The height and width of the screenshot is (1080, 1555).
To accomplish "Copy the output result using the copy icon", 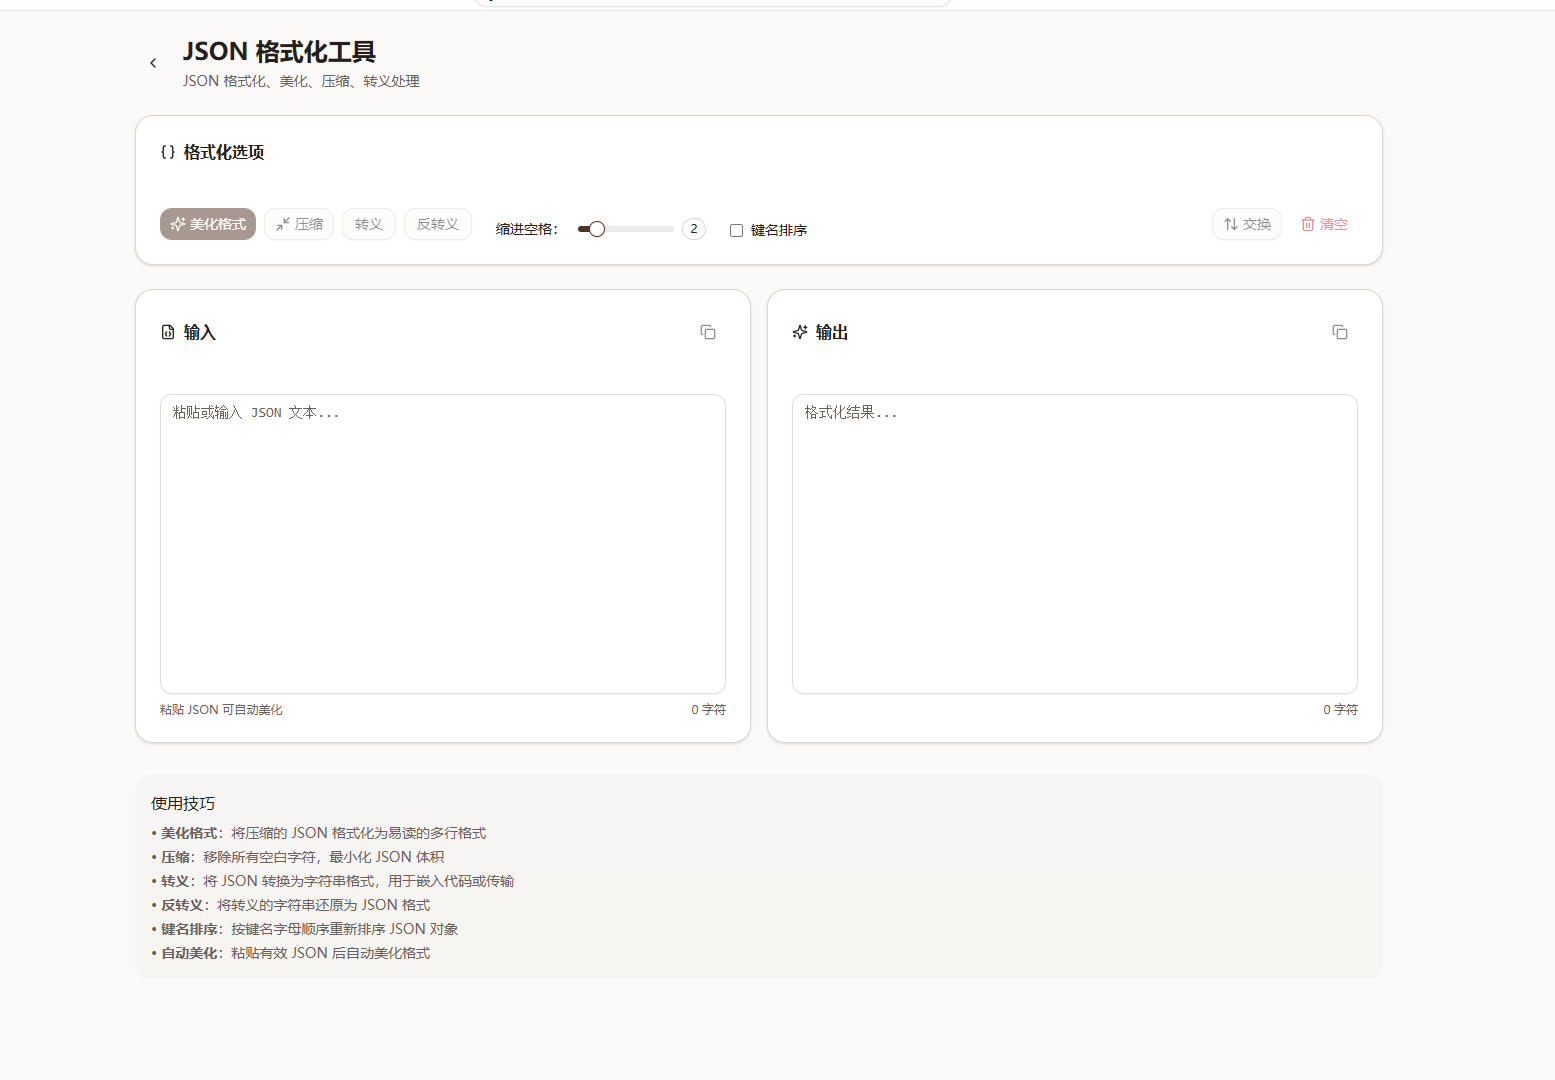I will 1340,332.
